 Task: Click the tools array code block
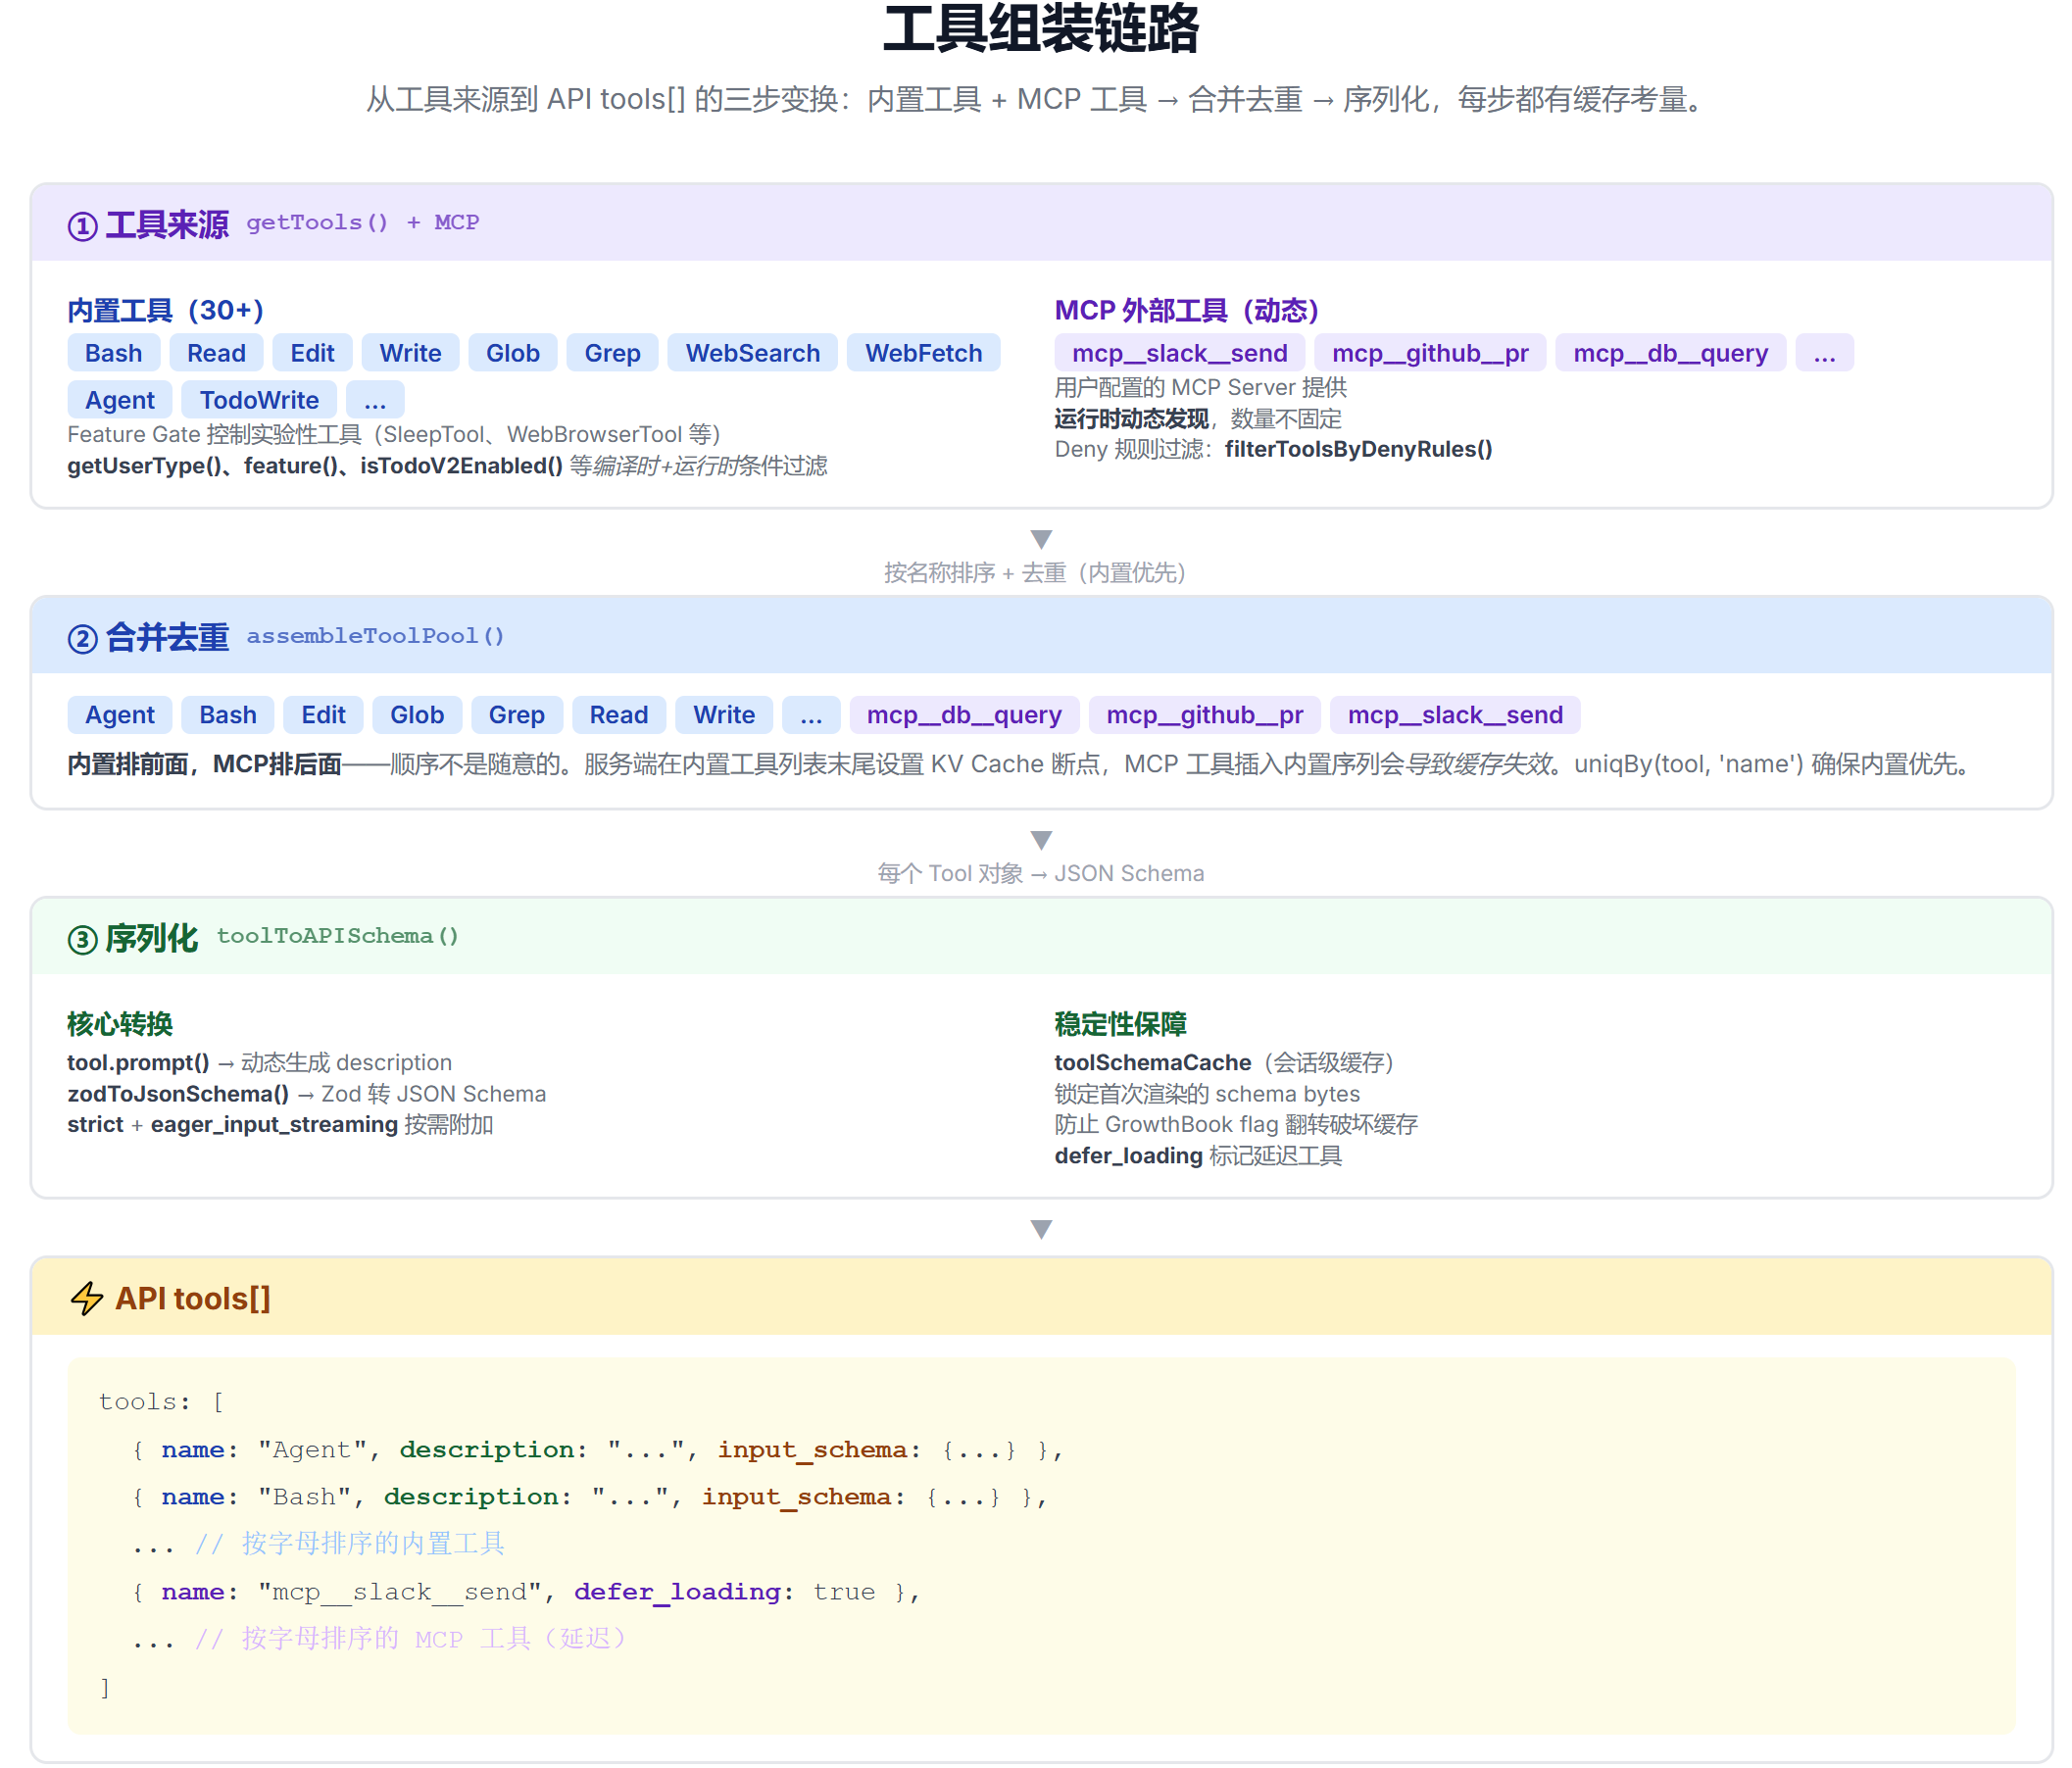1041,1544
